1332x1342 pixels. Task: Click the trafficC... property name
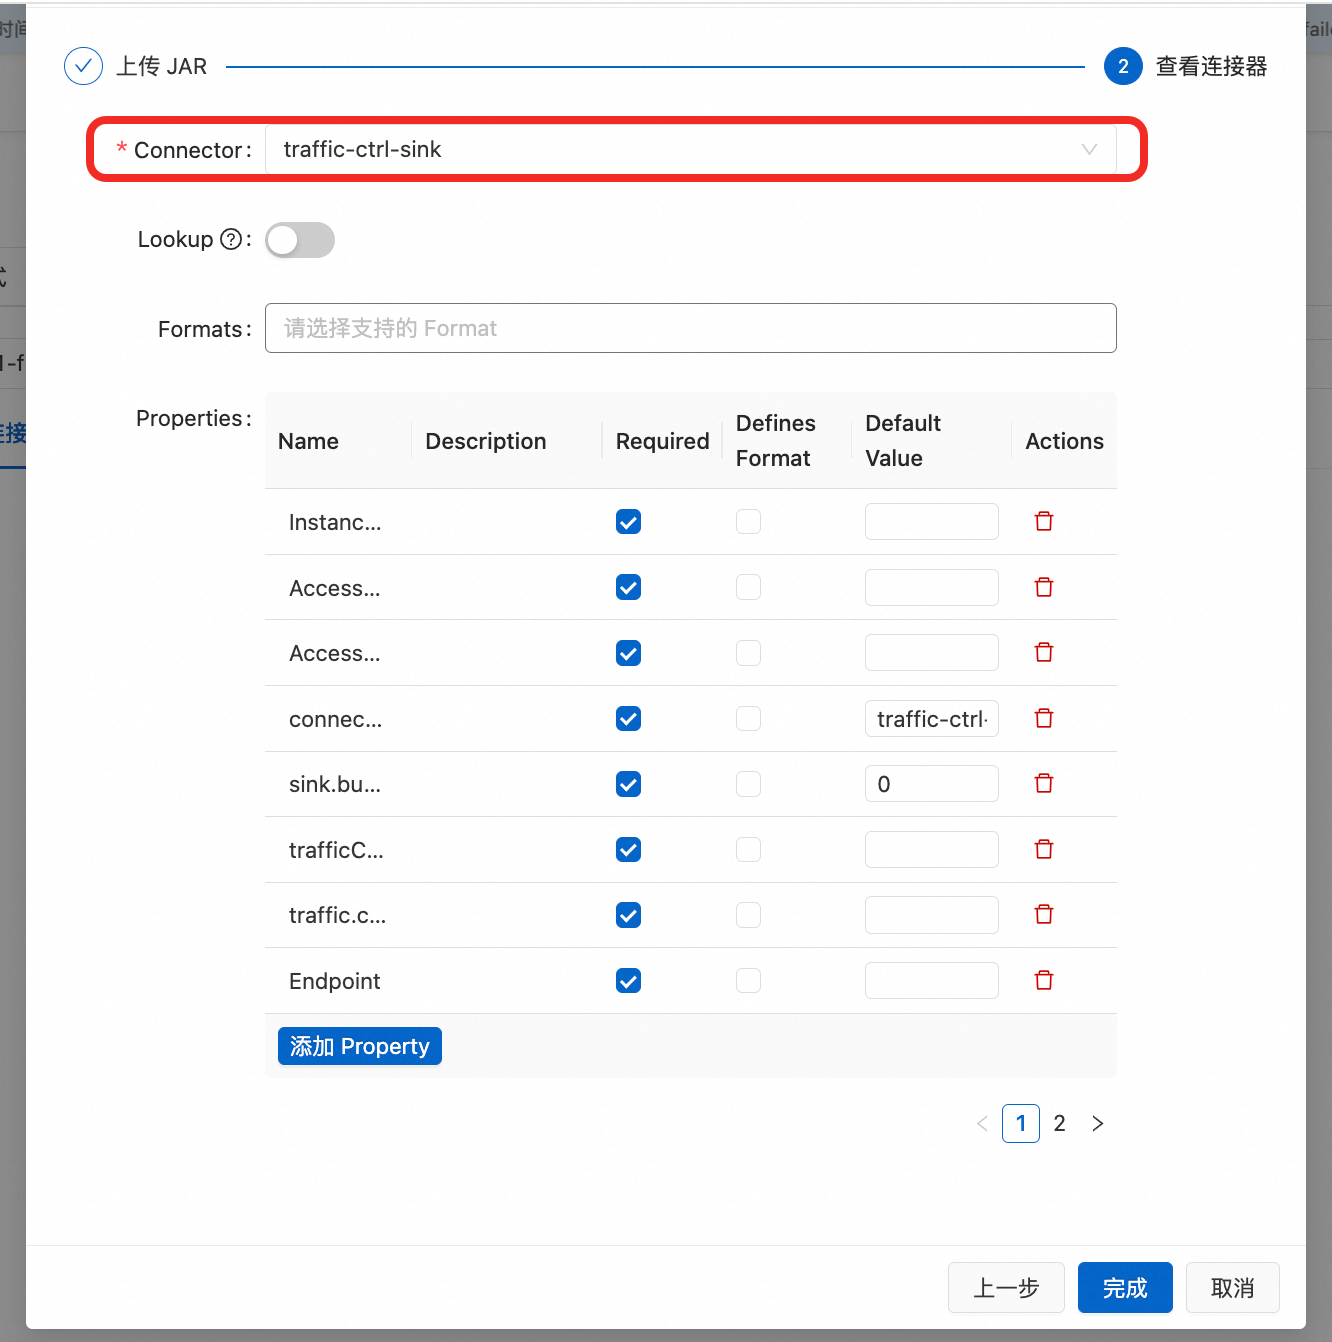pyautogui.click(x=336, y=850)
